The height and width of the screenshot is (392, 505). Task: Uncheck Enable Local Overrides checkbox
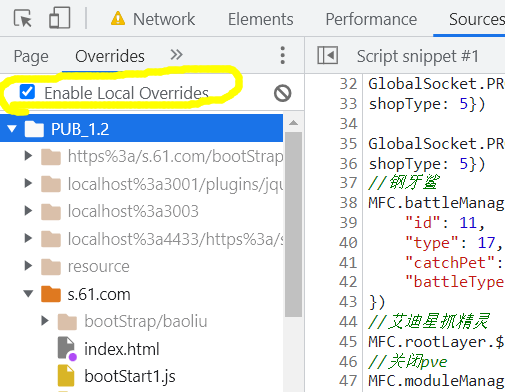click(27, 92)
